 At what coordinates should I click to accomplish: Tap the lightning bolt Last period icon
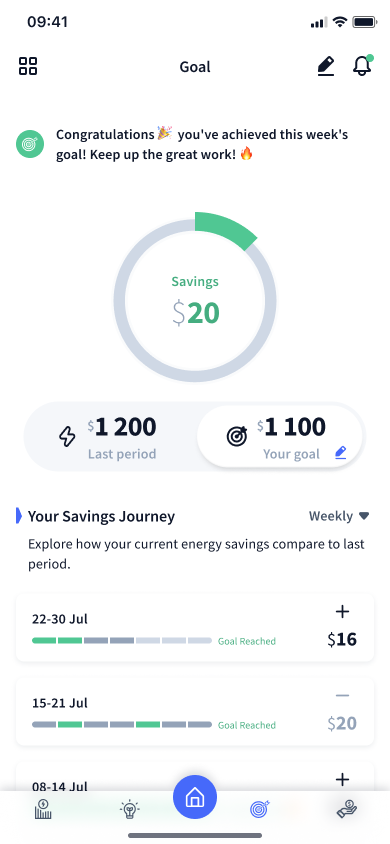(x=67, y=437)
